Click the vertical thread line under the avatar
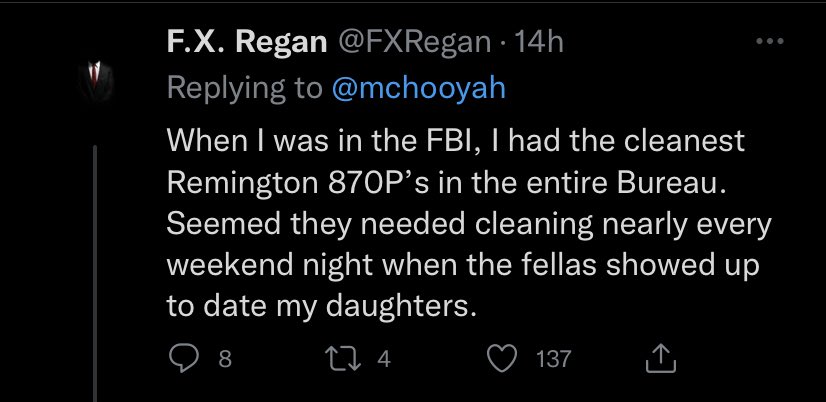 [x=97, y=250]
